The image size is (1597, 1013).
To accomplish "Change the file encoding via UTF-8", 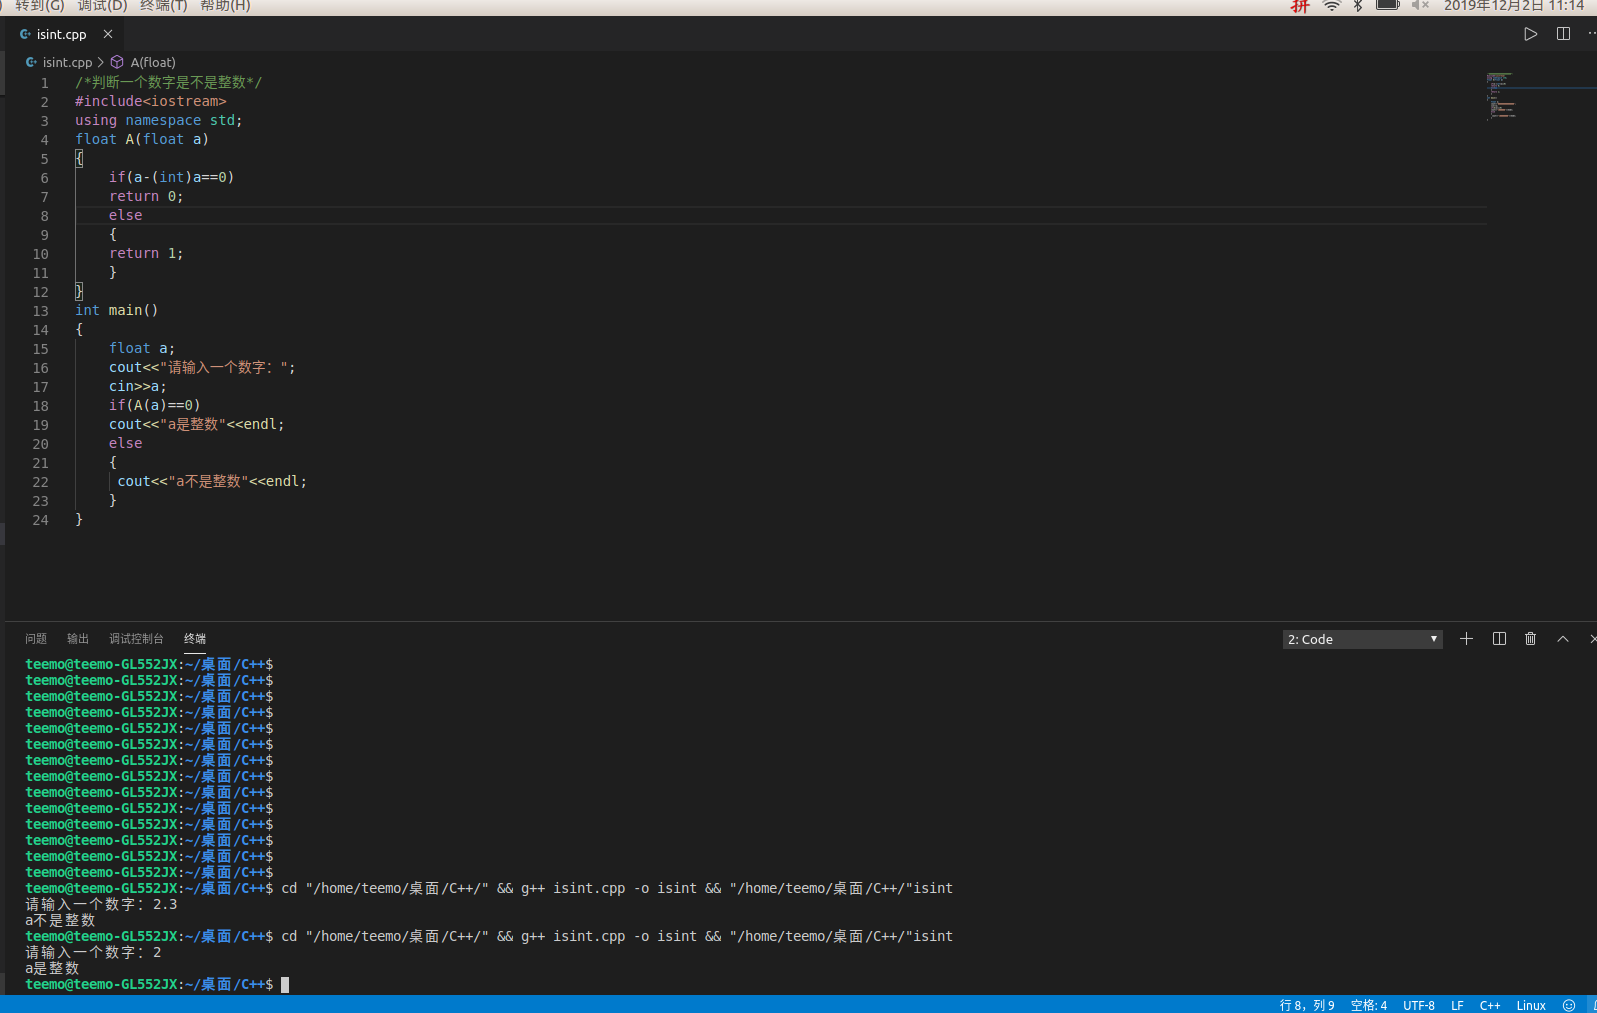I will [x=1419, y=1005].
